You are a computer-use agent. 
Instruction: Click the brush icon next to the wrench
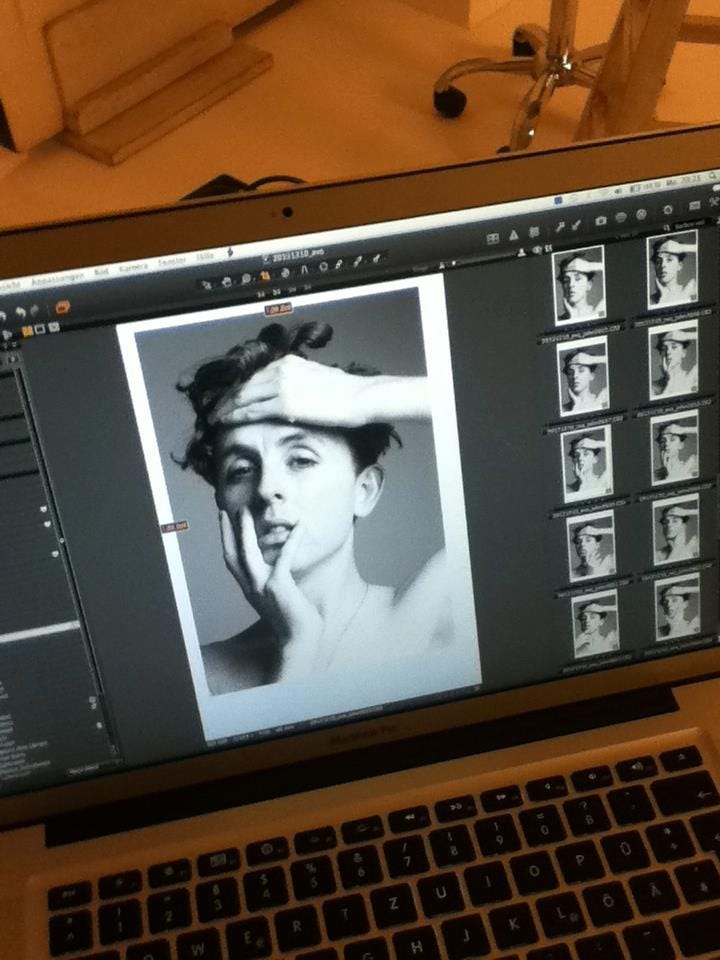click(576, 225)
